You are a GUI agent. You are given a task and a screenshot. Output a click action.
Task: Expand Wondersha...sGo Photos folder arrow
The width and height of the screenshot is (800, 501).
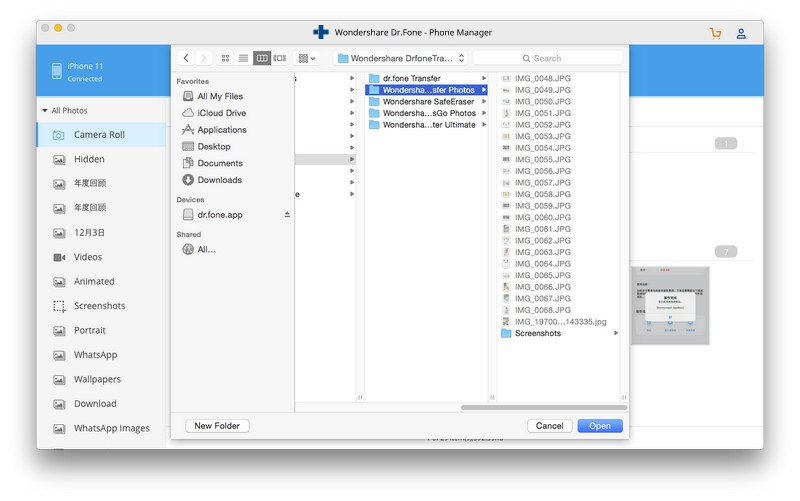[x=484, y=113]
